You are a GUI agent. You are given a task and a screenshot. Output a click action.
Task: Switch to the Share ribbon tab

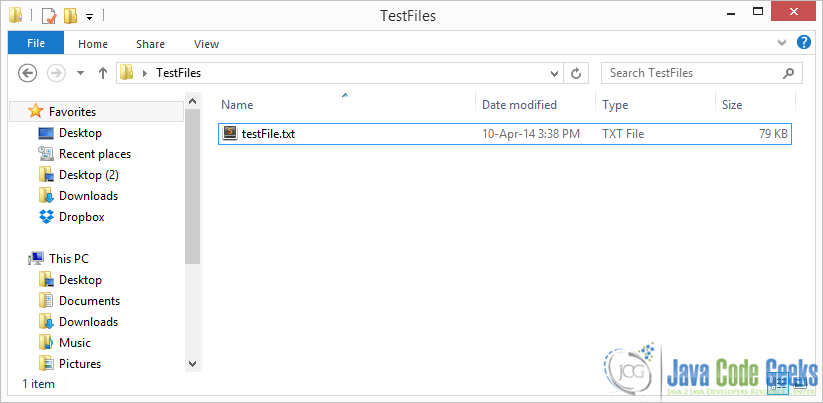click(x=150, y=44)
